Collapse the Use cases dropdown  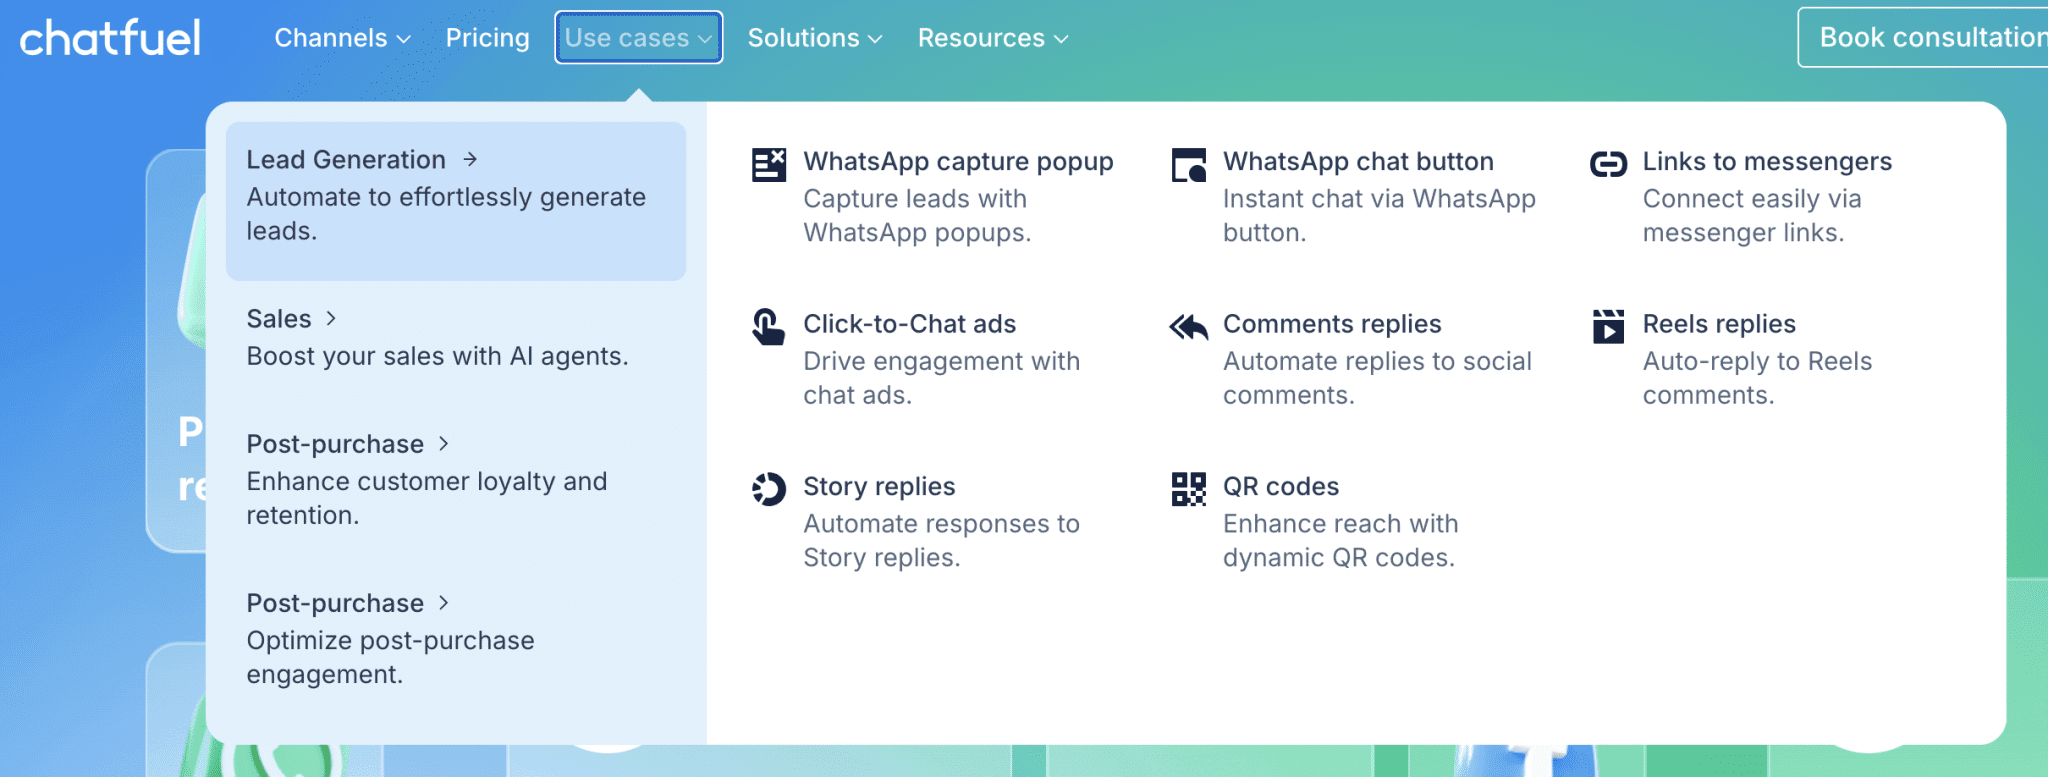638,38
